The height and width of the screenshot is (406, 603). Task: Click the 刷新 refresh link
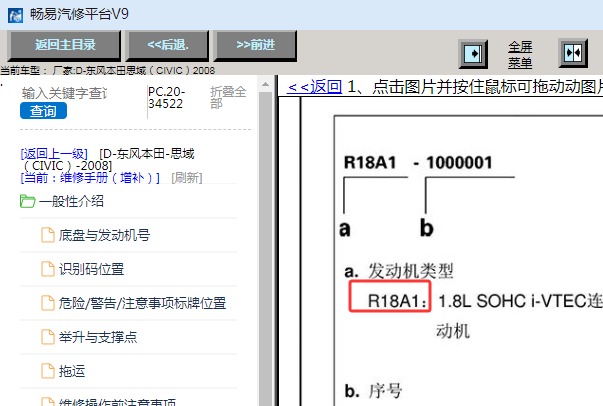[187, 178]
